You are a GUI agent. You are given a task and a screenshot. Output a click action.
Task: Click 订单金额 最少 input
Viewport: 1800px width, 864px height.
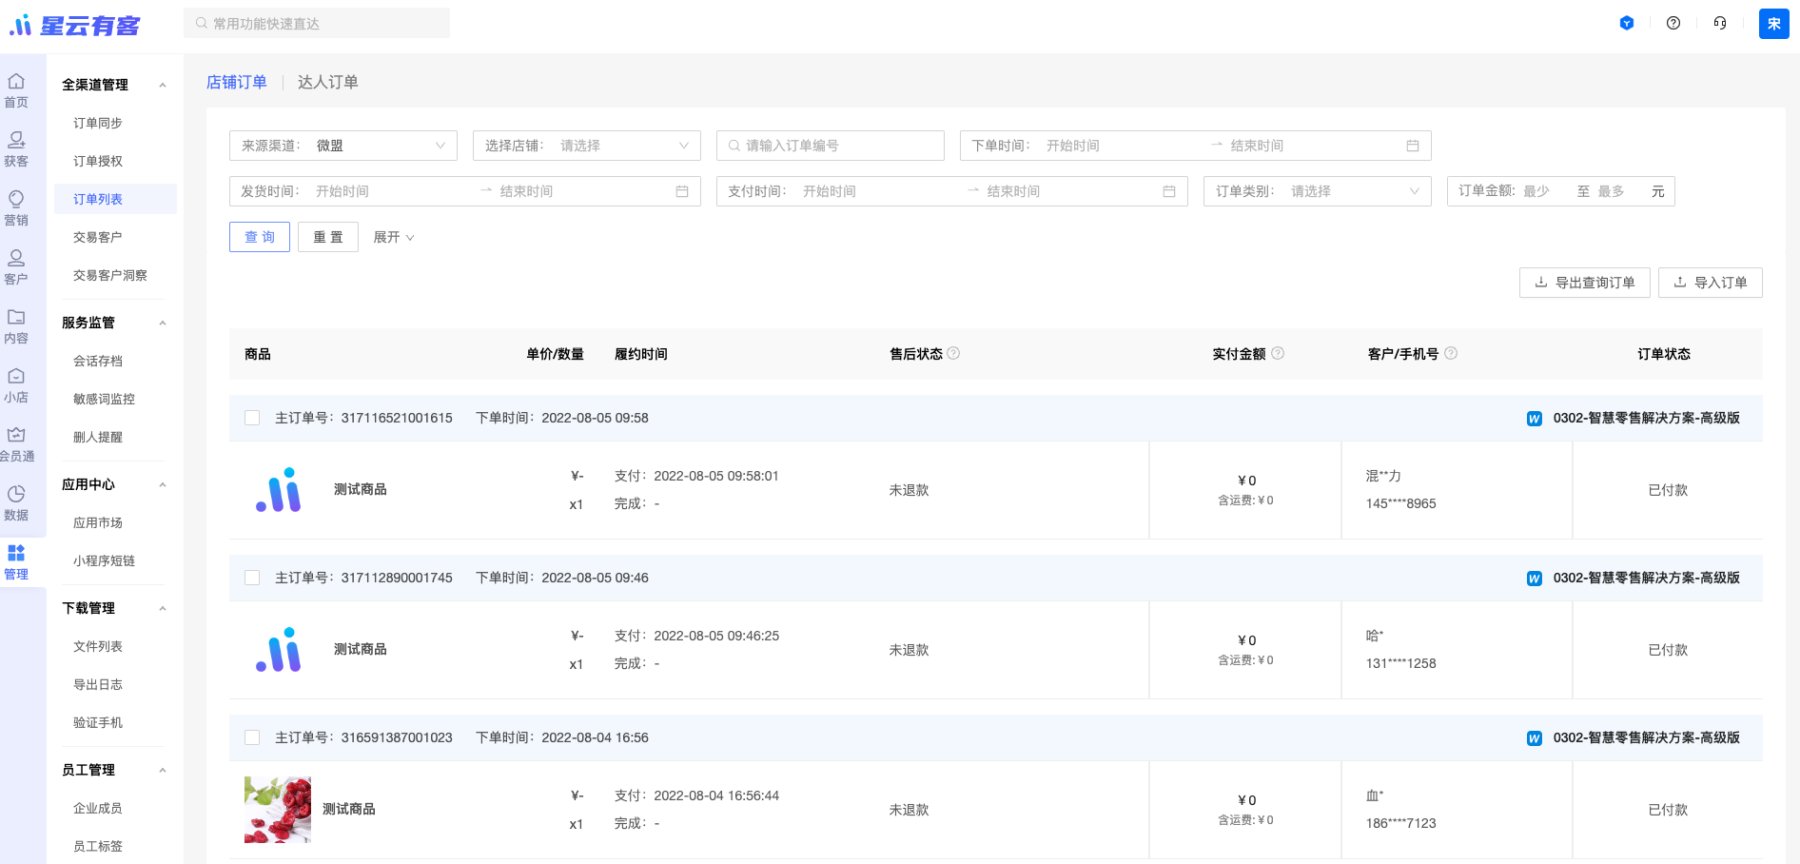(x=1544, y=191)
